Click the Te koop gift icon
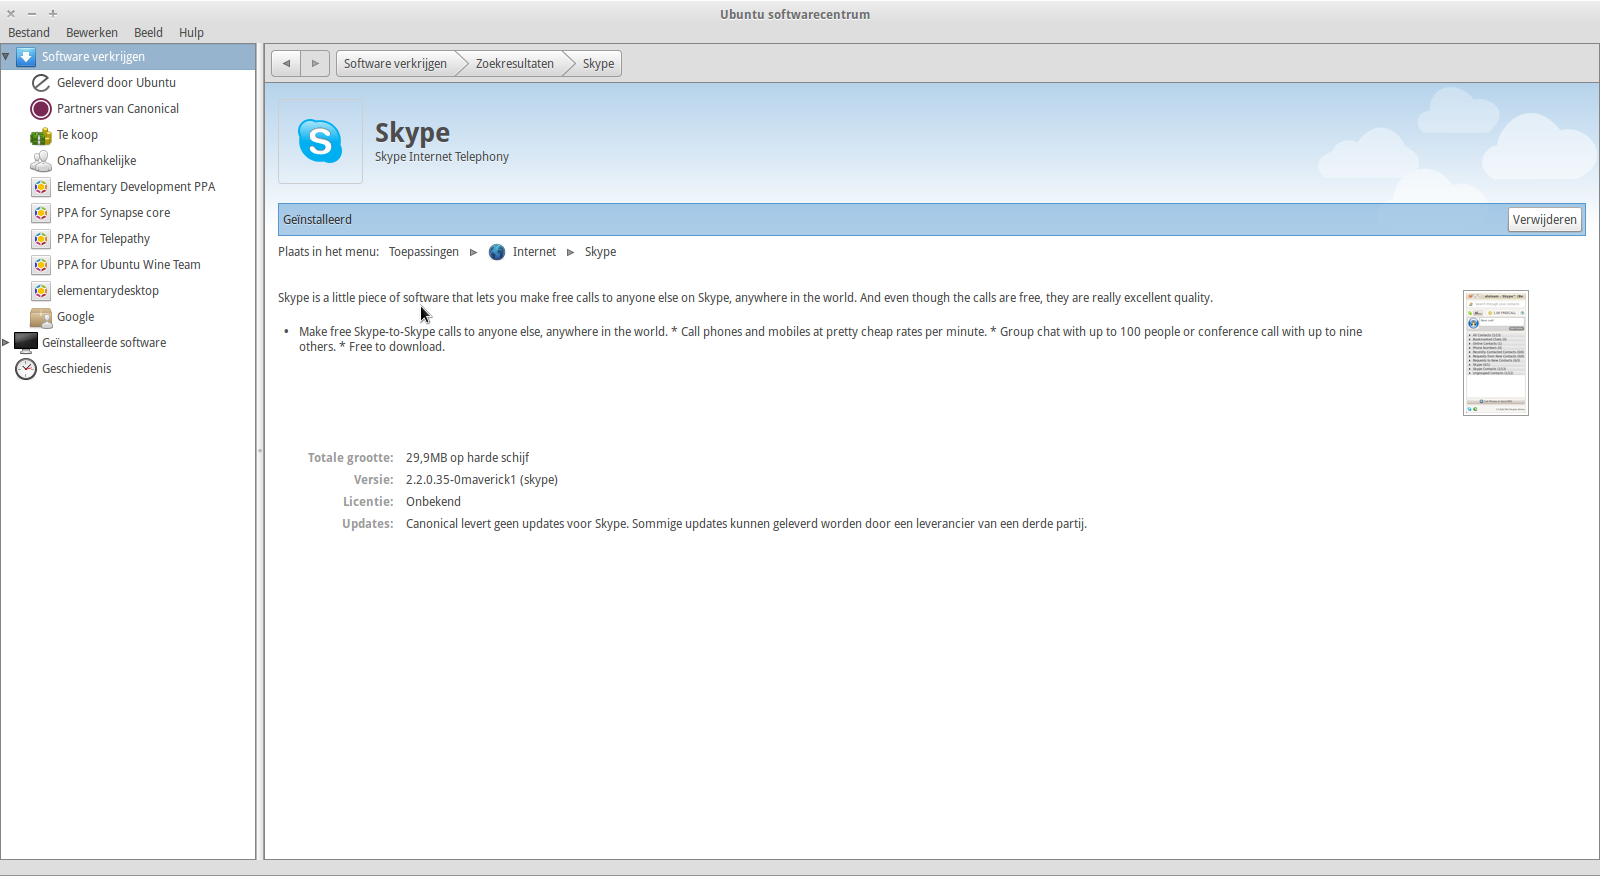 click(41, 135)
